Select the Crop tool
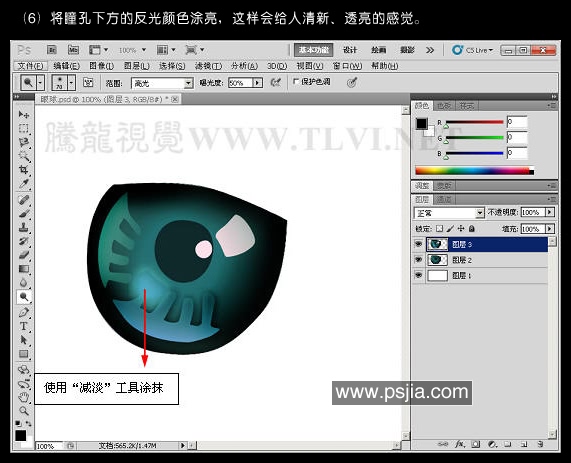The width and height of the screenshot is (571, 463). coord(24,169)
